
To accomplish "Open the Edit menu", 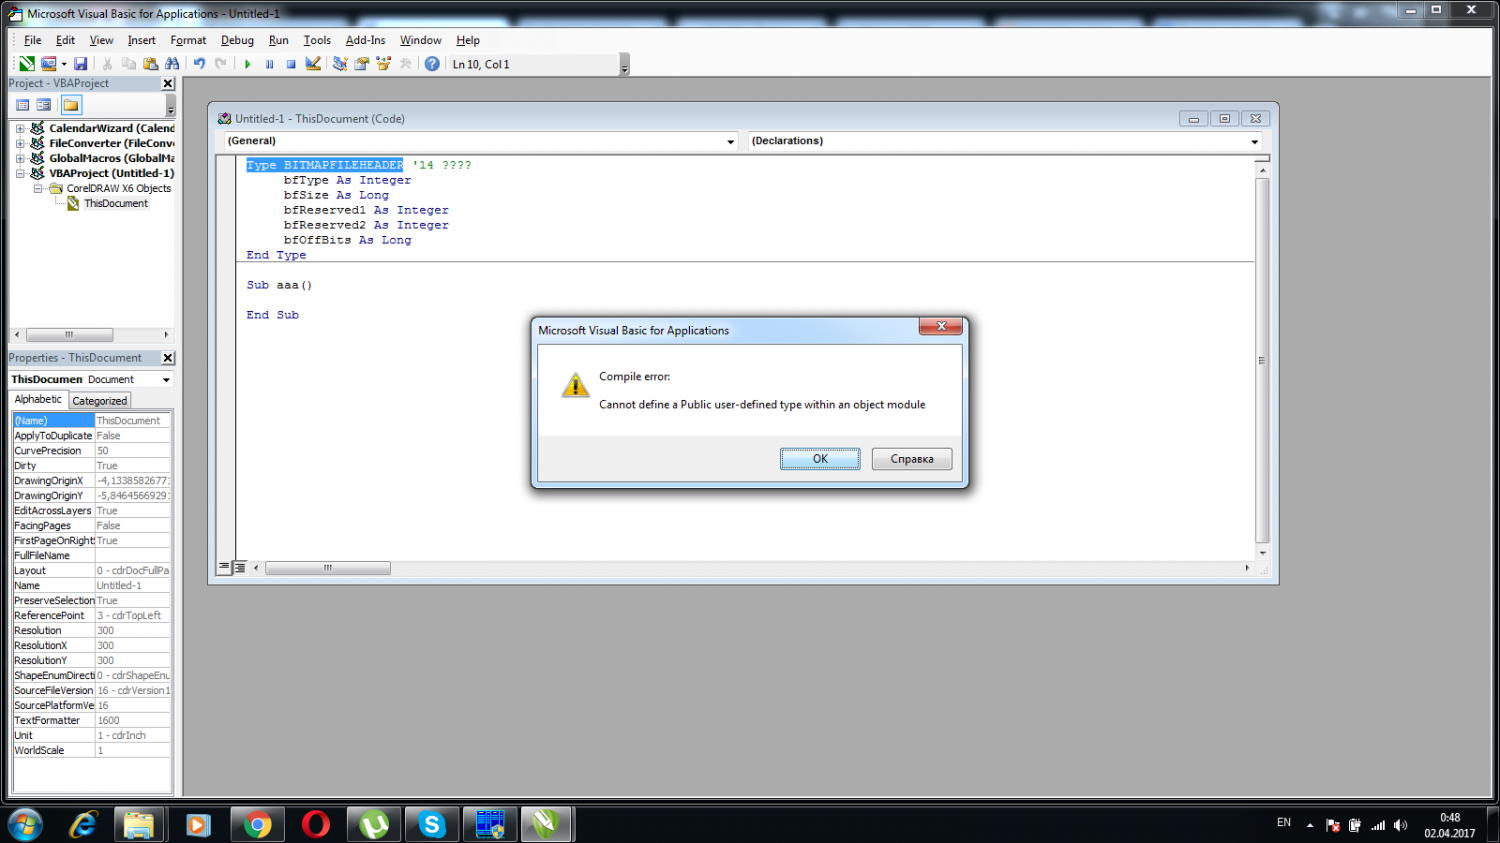I will pyautogui.click(x=65, y=40).
